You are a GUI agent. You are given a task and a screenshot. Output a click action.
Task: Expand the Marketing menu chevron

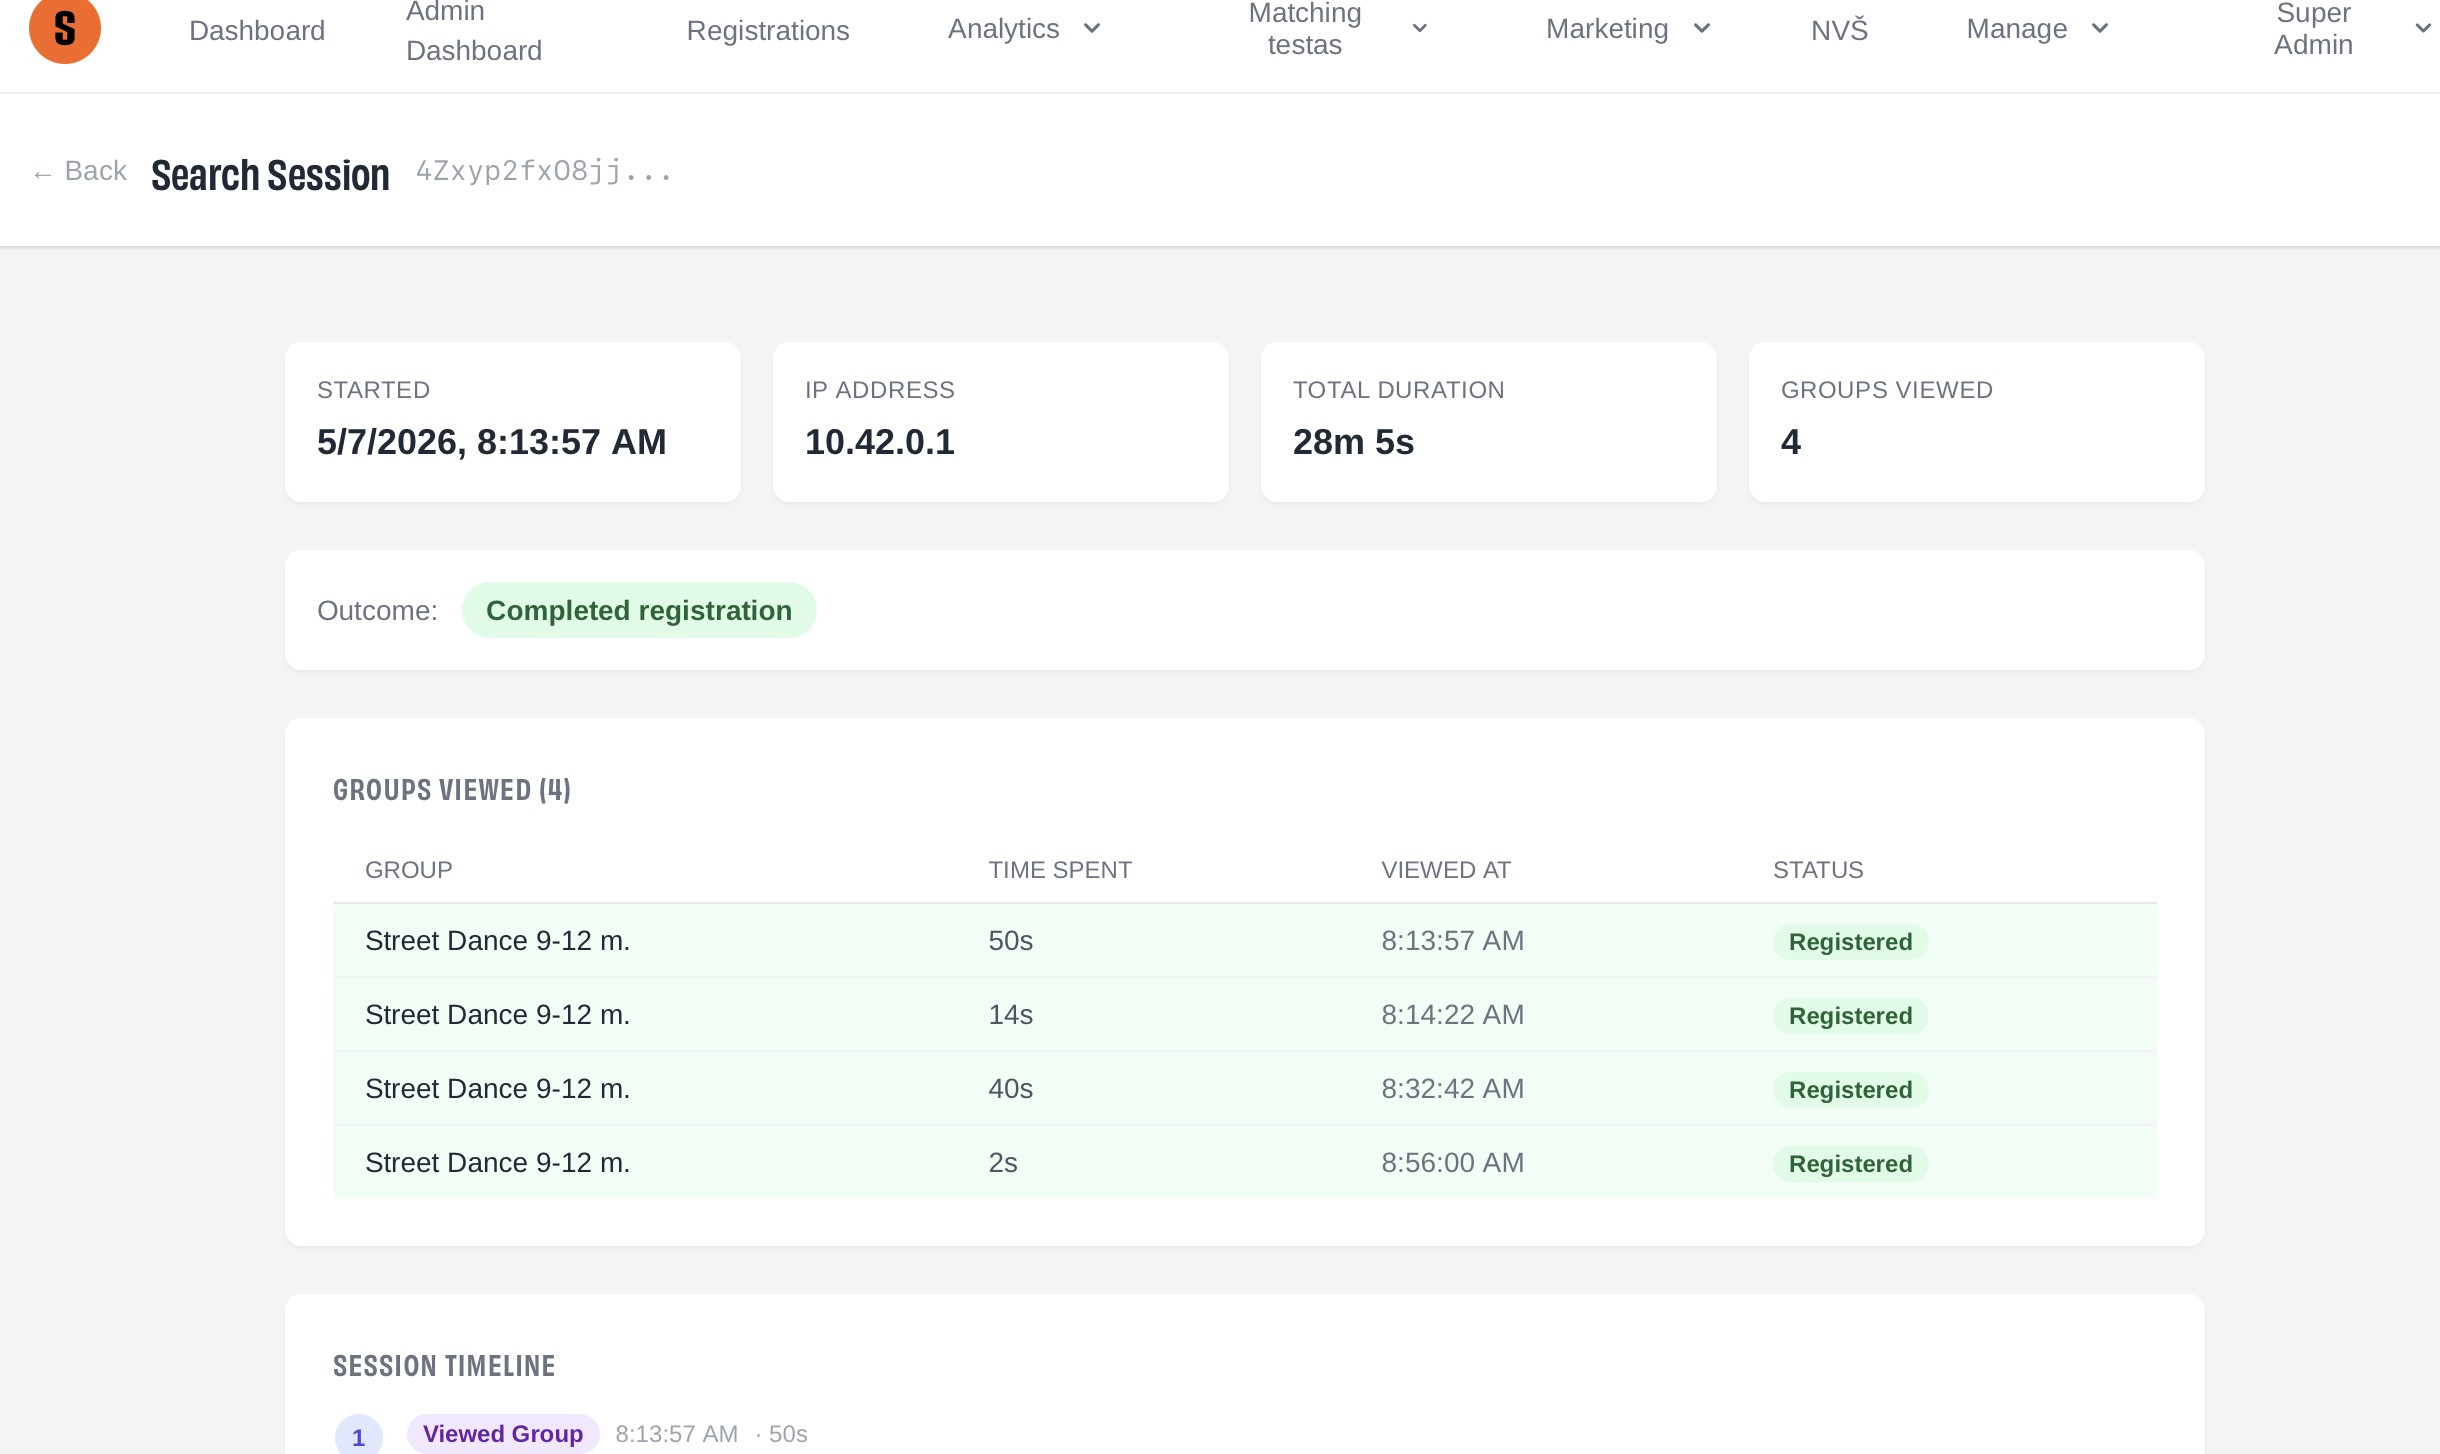pos(1701,28)
